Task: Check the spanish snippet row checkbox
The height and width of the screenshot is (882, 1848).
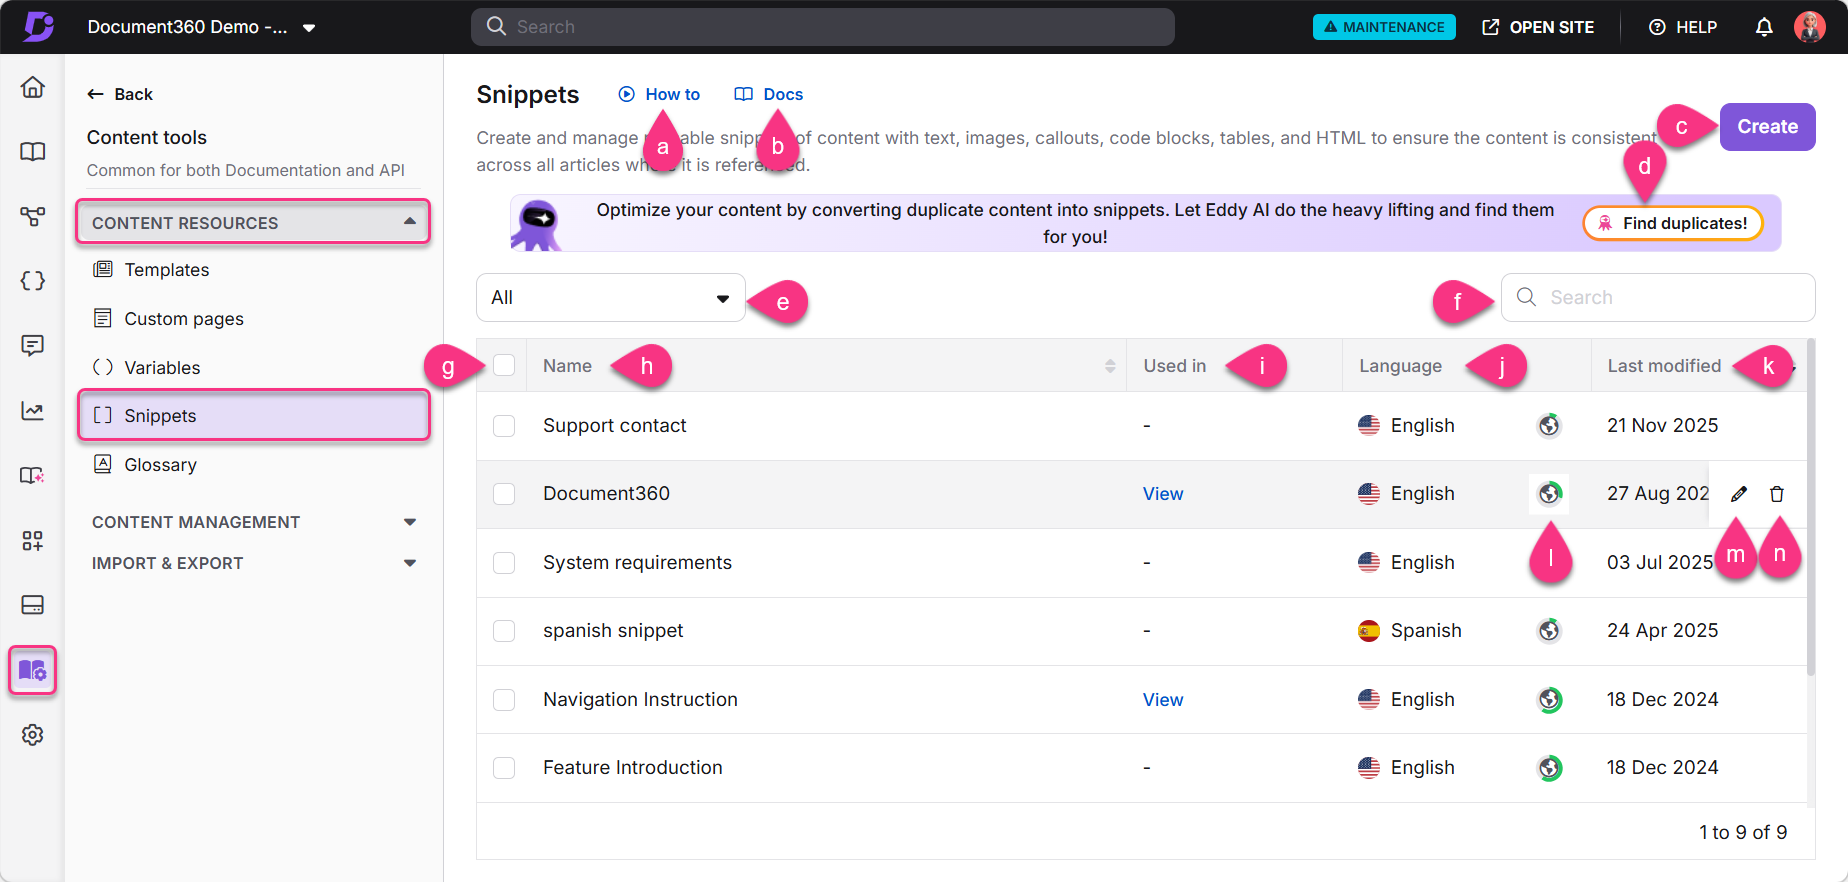Action: (x=504, y=631)
